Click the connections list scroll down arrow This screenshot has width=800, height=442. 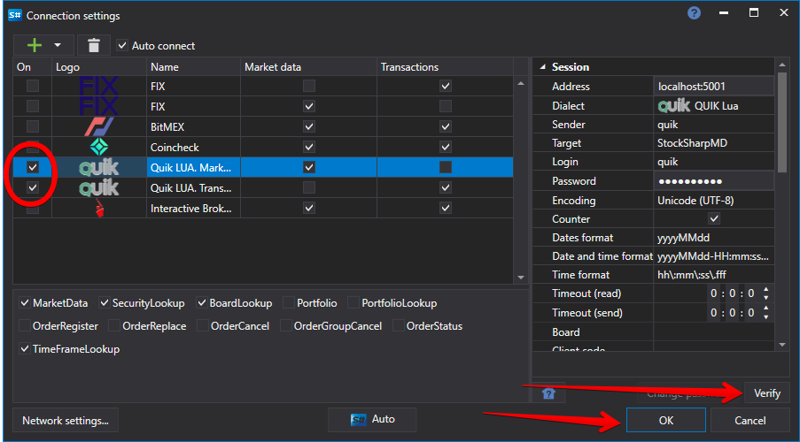[x=520, y=277]
